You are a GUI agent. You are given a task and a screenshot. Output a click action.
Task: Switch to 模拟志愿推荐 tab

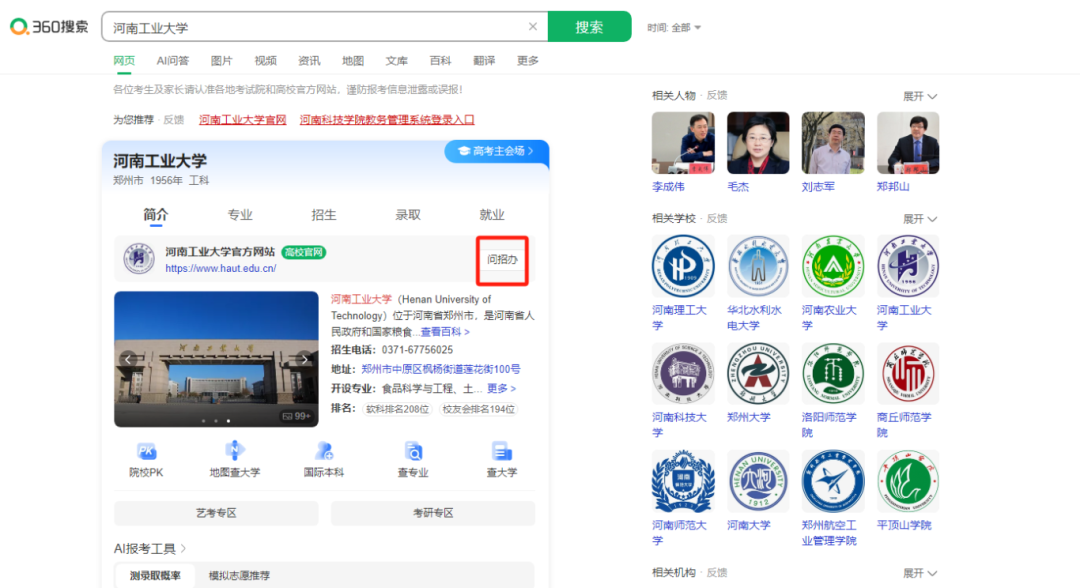[x=239, y=575]
